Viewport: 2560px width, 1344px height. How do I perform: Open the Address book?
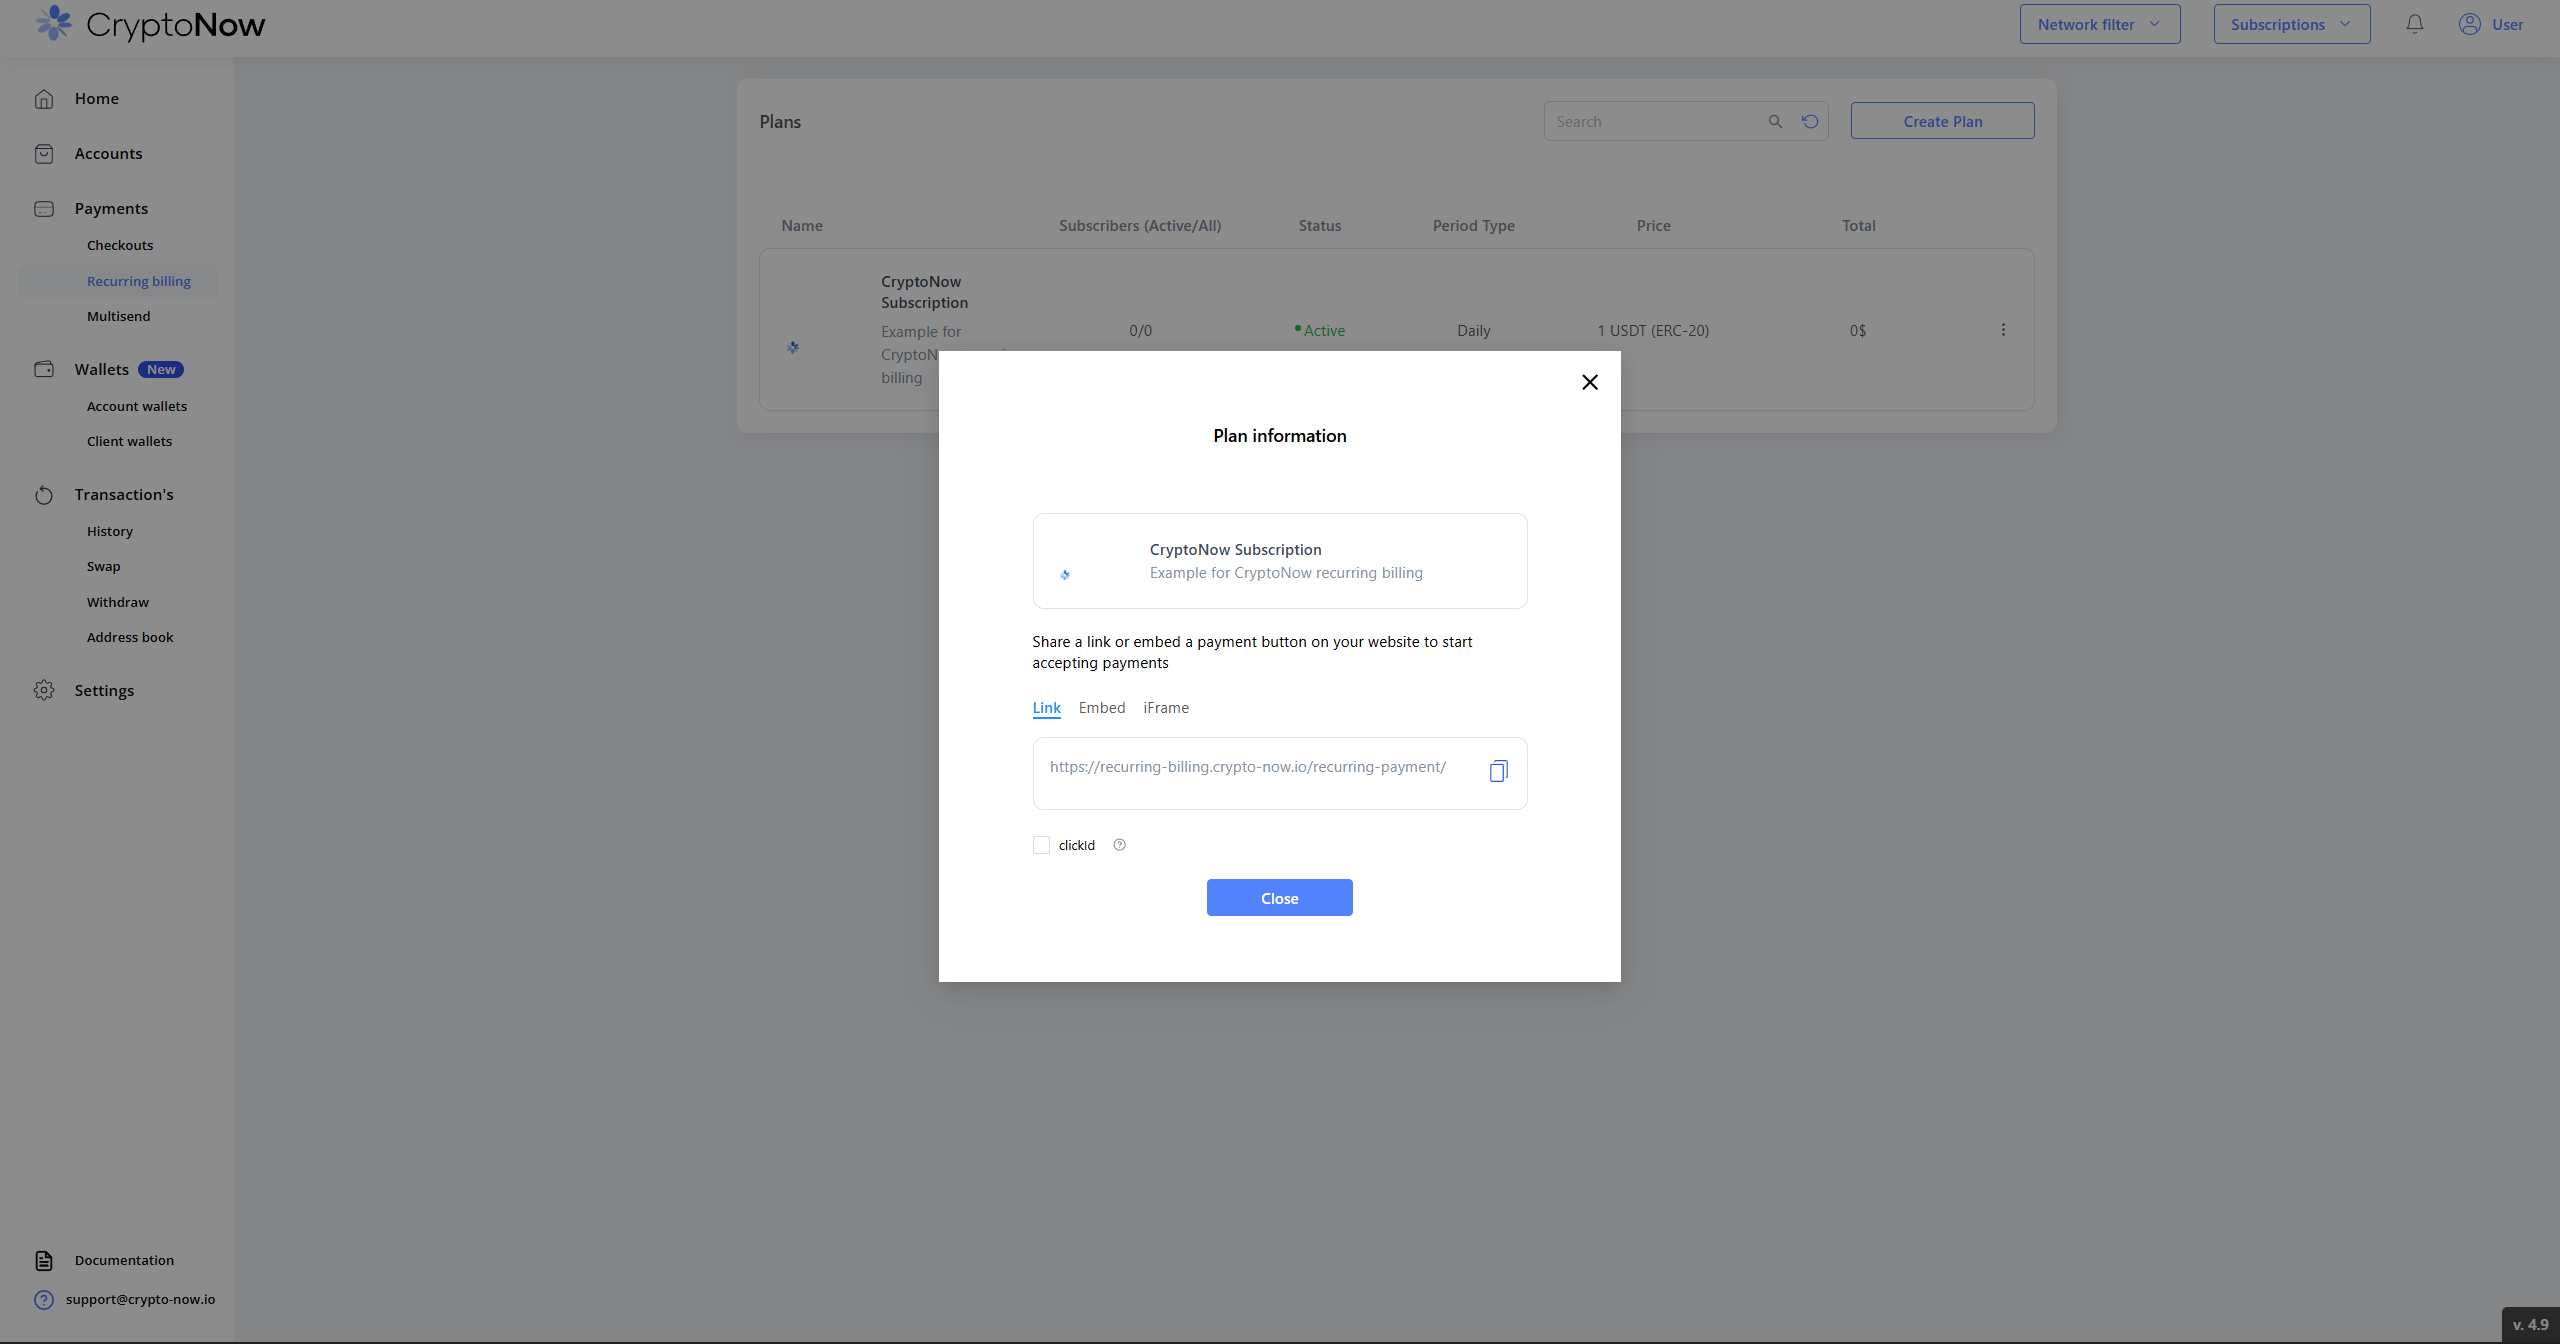130,637
